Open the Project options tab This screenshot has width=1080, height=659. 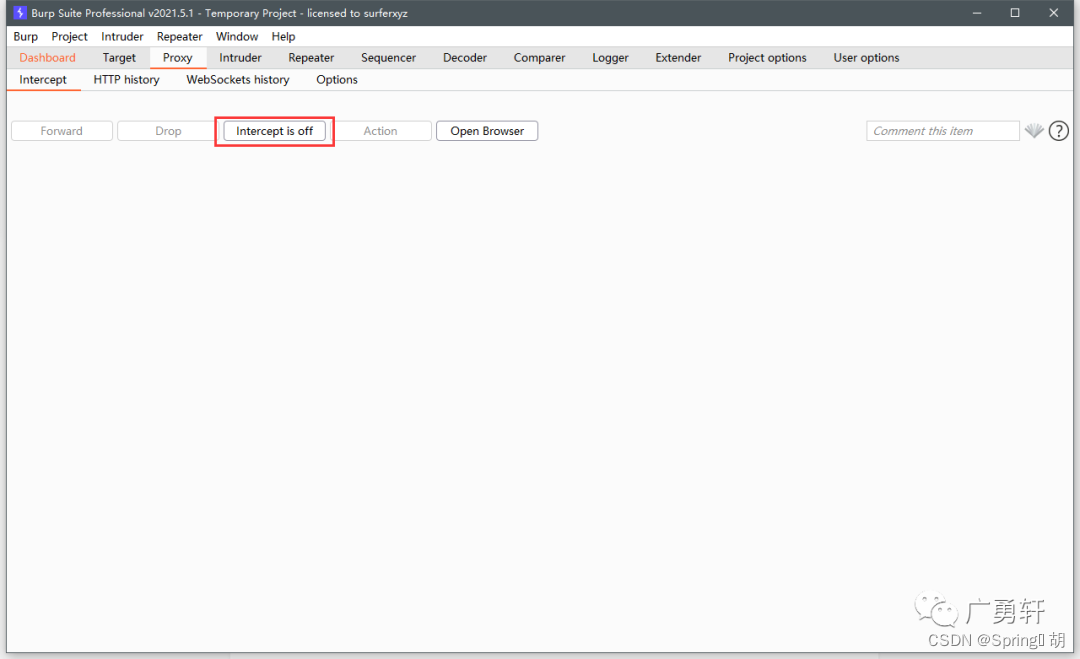click(767, 58)
